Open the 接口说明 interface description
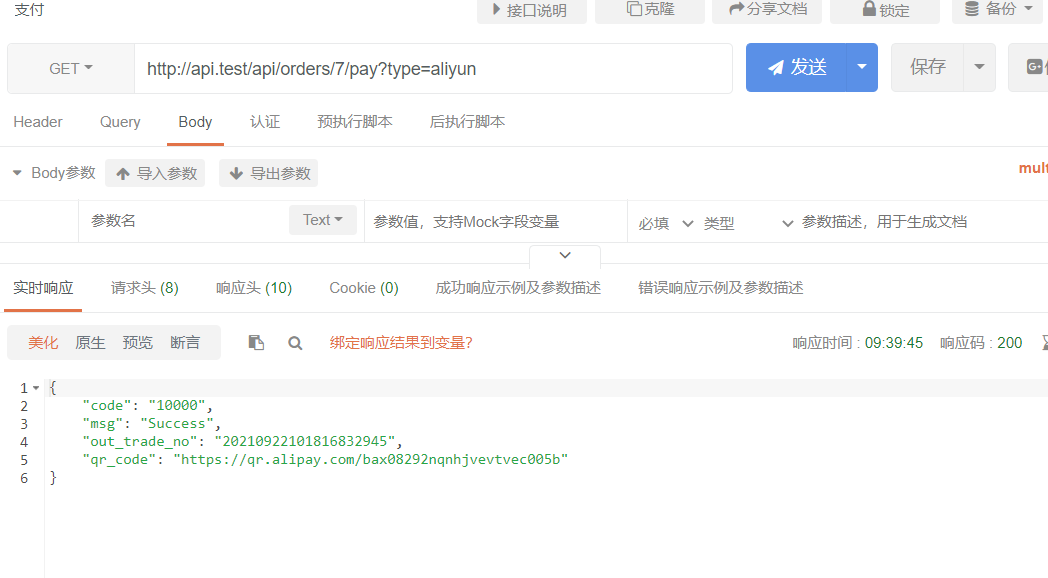Viewport: 1048px width, 578px height. coord(531,12)
